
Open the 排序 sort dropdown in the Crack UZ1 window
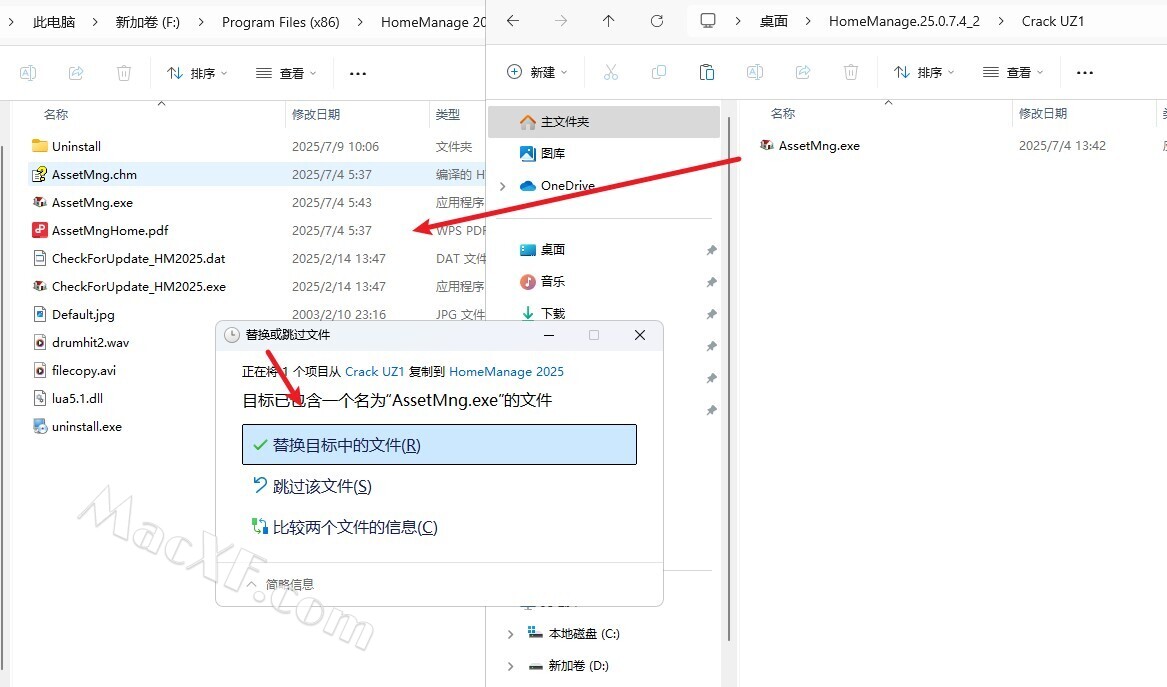(924, 72)
